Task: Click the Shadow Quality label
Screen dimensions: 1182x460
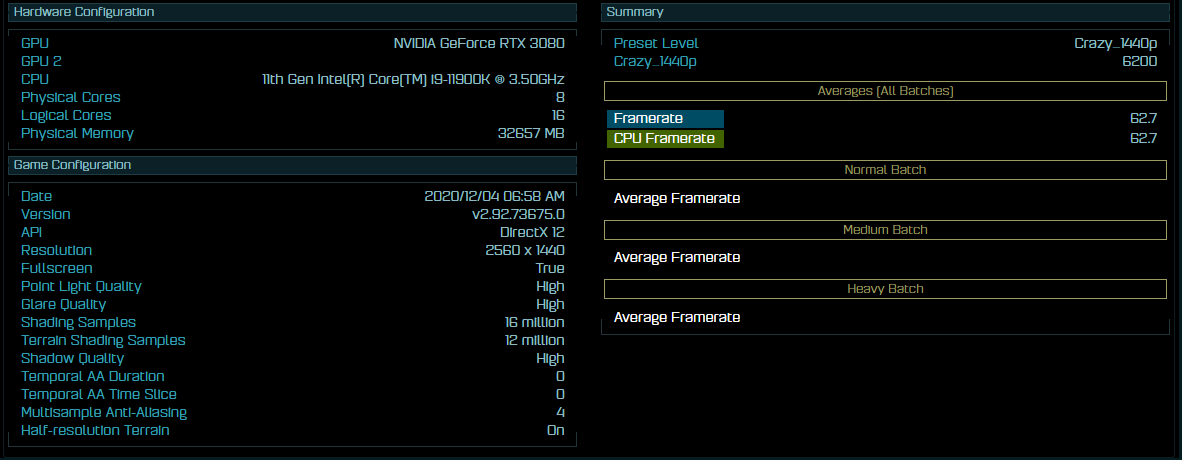Action: coord(72,359)
